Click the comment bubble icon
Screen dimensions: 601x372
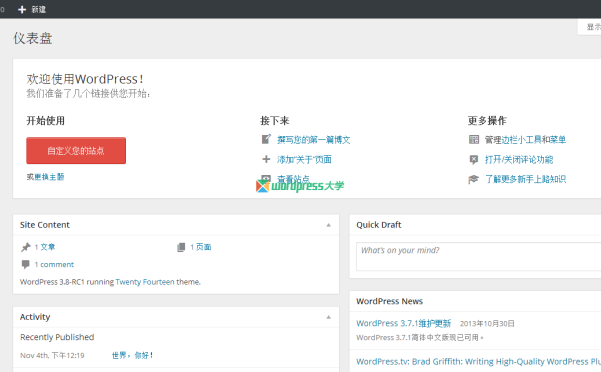coord(25,264)
